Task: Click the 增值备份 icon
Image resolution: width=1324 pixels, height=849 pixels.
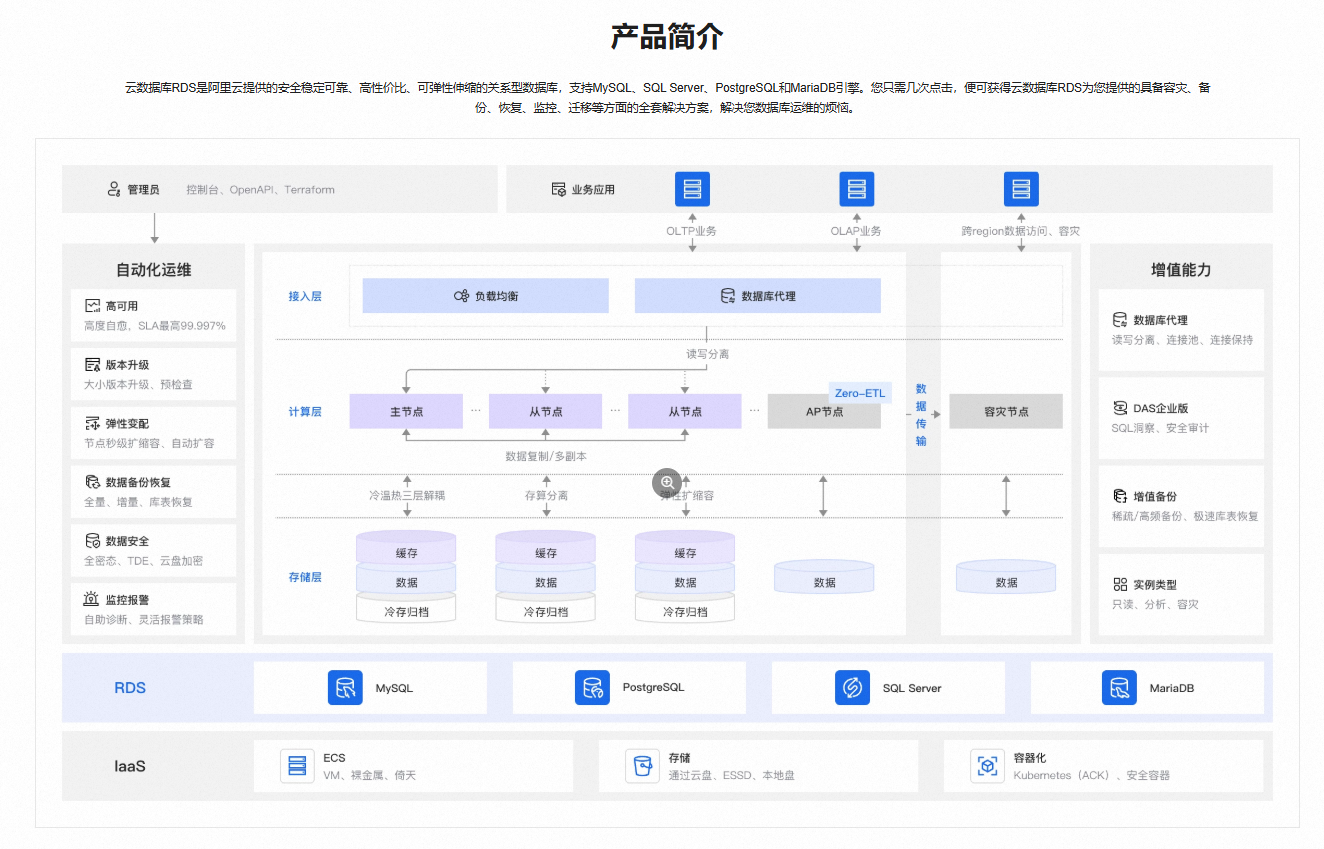Action: [x=1120, y=496]
